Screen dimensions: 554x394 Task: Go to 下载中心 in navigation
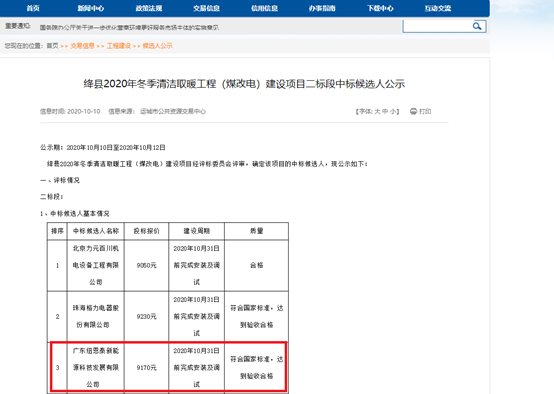380,8
